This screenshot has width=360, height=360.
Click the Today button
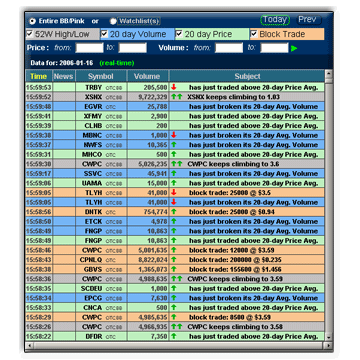tap(275, 20)
